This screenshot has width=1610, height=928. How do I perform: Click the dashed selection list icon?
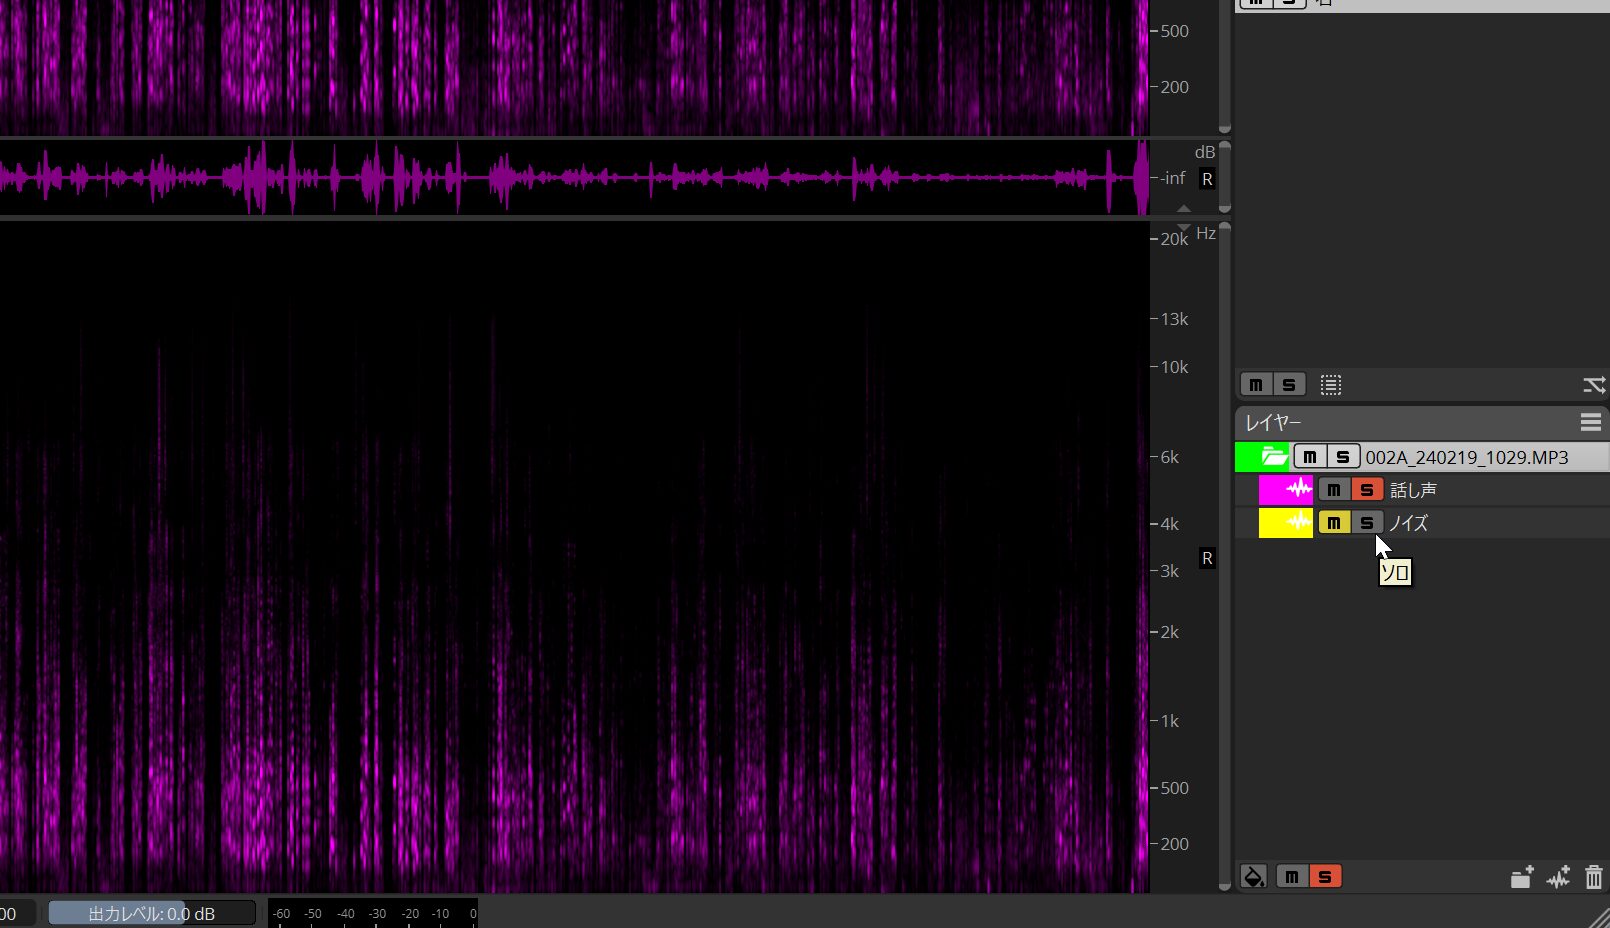click(x=1330, y=385)
